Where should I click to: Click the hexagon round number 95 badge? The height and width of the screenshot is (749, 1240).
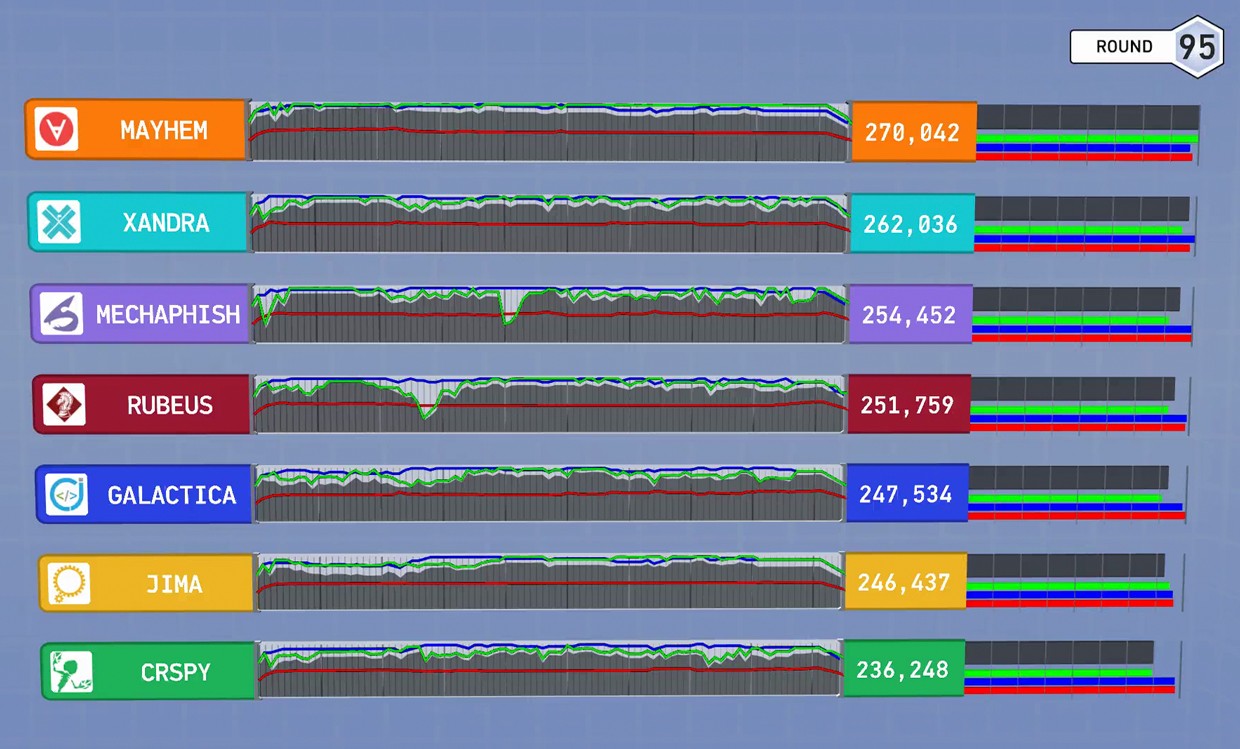1196,47
